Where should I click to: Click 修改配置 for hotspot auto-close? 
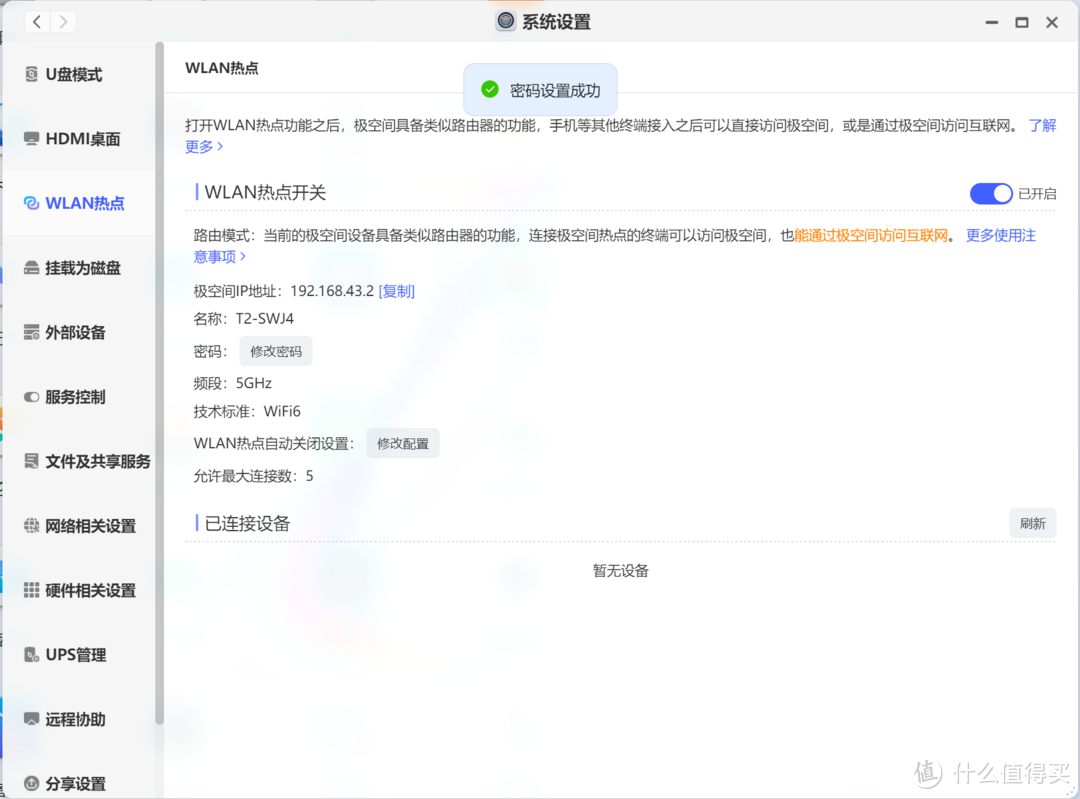pyautogui.click(x=402, y=442)
